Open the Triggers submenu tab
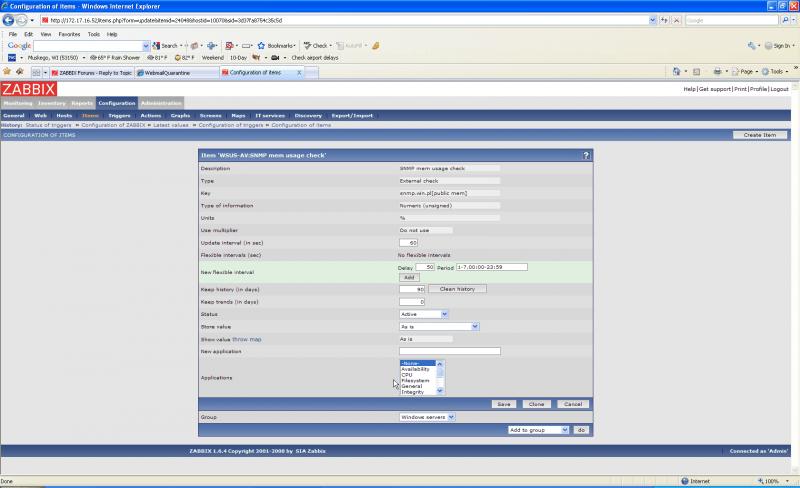 pos(119,115)
